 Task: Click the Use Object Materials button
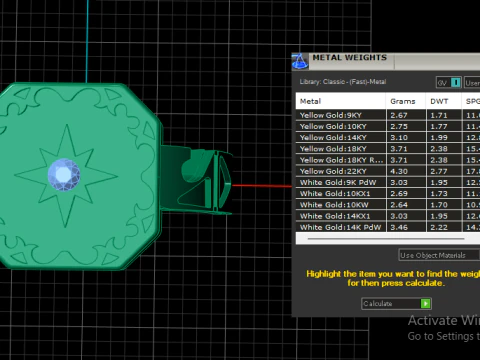[x=439, y=255]
